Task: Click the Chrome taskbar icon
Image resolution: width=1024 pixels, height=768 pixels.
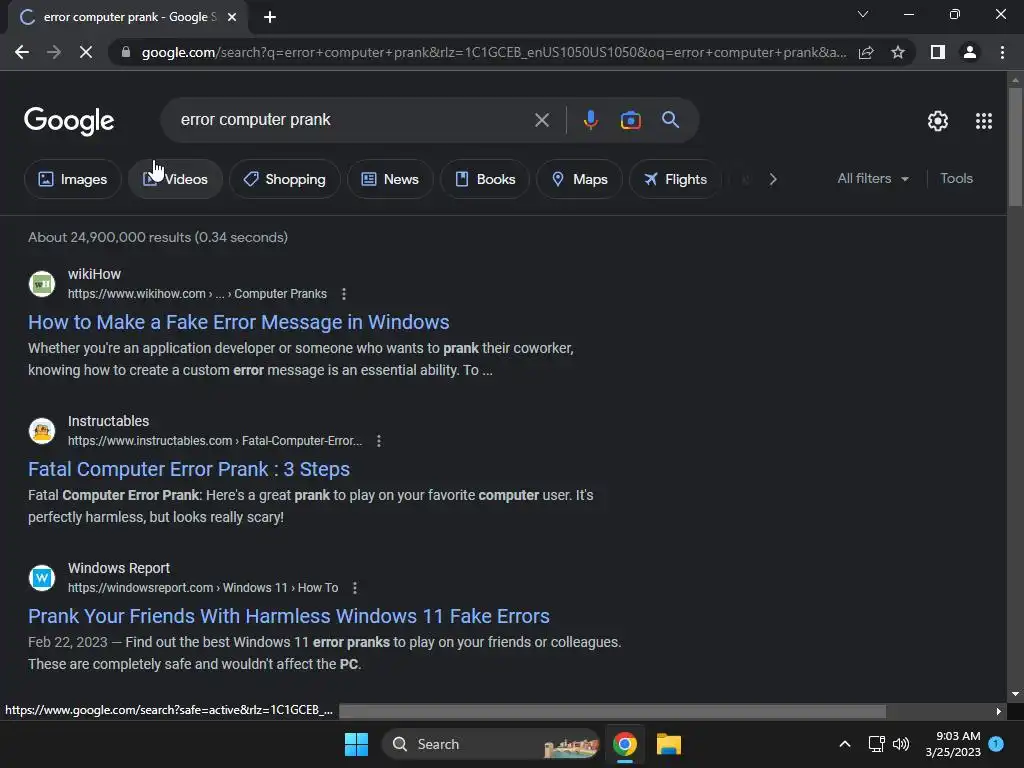Action: point(625,744)
